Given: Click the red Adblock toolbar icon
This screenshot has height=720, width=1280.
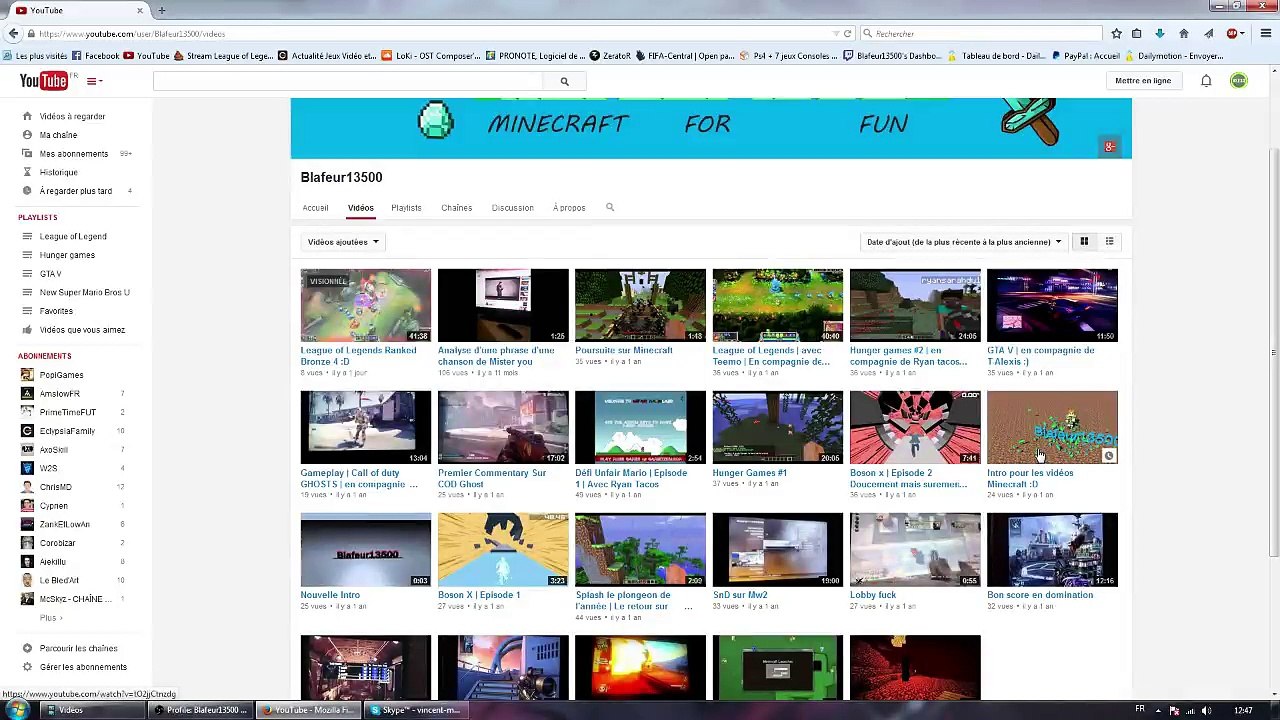Looking at the screenshot, I should 1232,34.
